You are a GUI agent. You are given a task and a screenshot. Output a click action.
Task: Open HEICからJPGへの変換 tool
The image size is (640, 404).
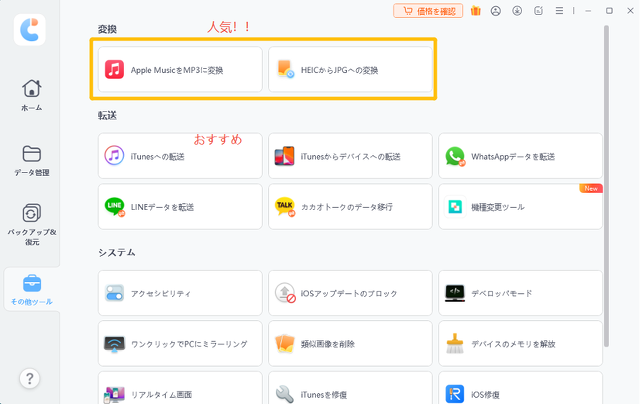[350, 69]
